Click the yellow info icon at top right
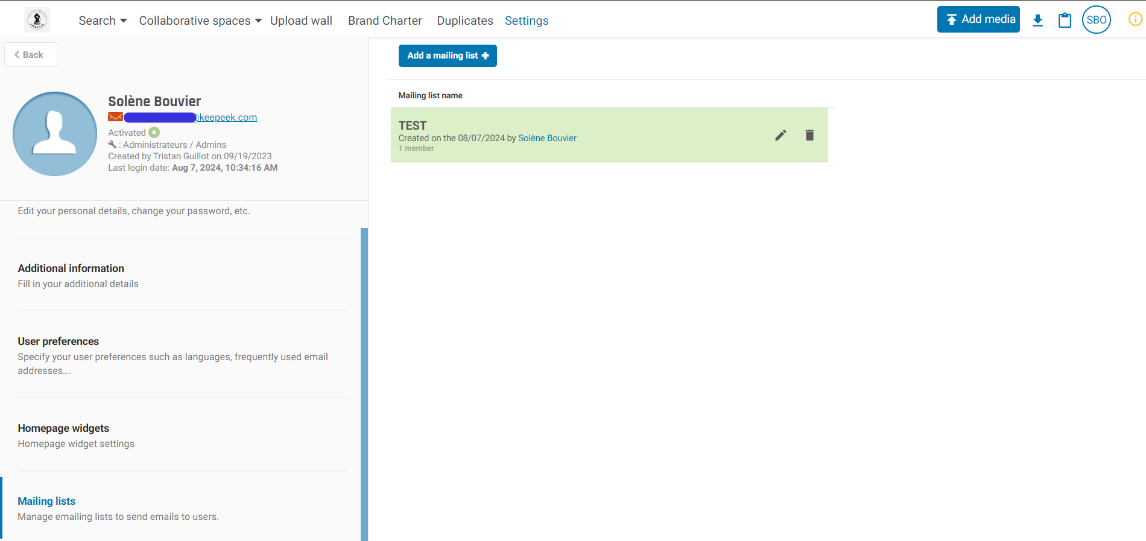 click(x=1135, y=19)
